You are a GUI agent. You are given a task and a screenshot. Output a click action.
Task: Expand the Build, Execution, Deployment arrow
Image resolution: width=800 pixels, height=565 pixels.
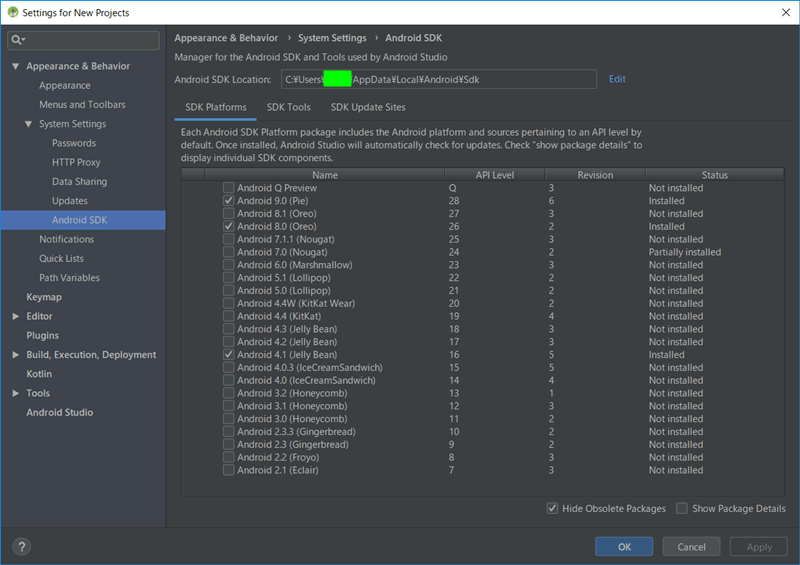15,355
